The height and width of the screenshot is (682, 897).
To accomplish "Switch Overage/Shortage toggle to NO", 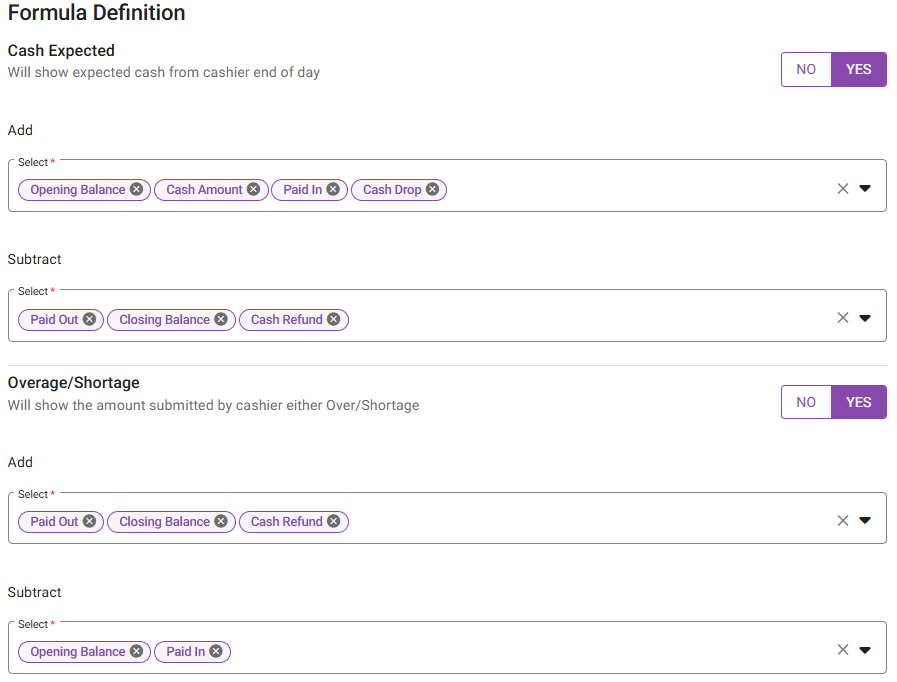I will 806,402.
